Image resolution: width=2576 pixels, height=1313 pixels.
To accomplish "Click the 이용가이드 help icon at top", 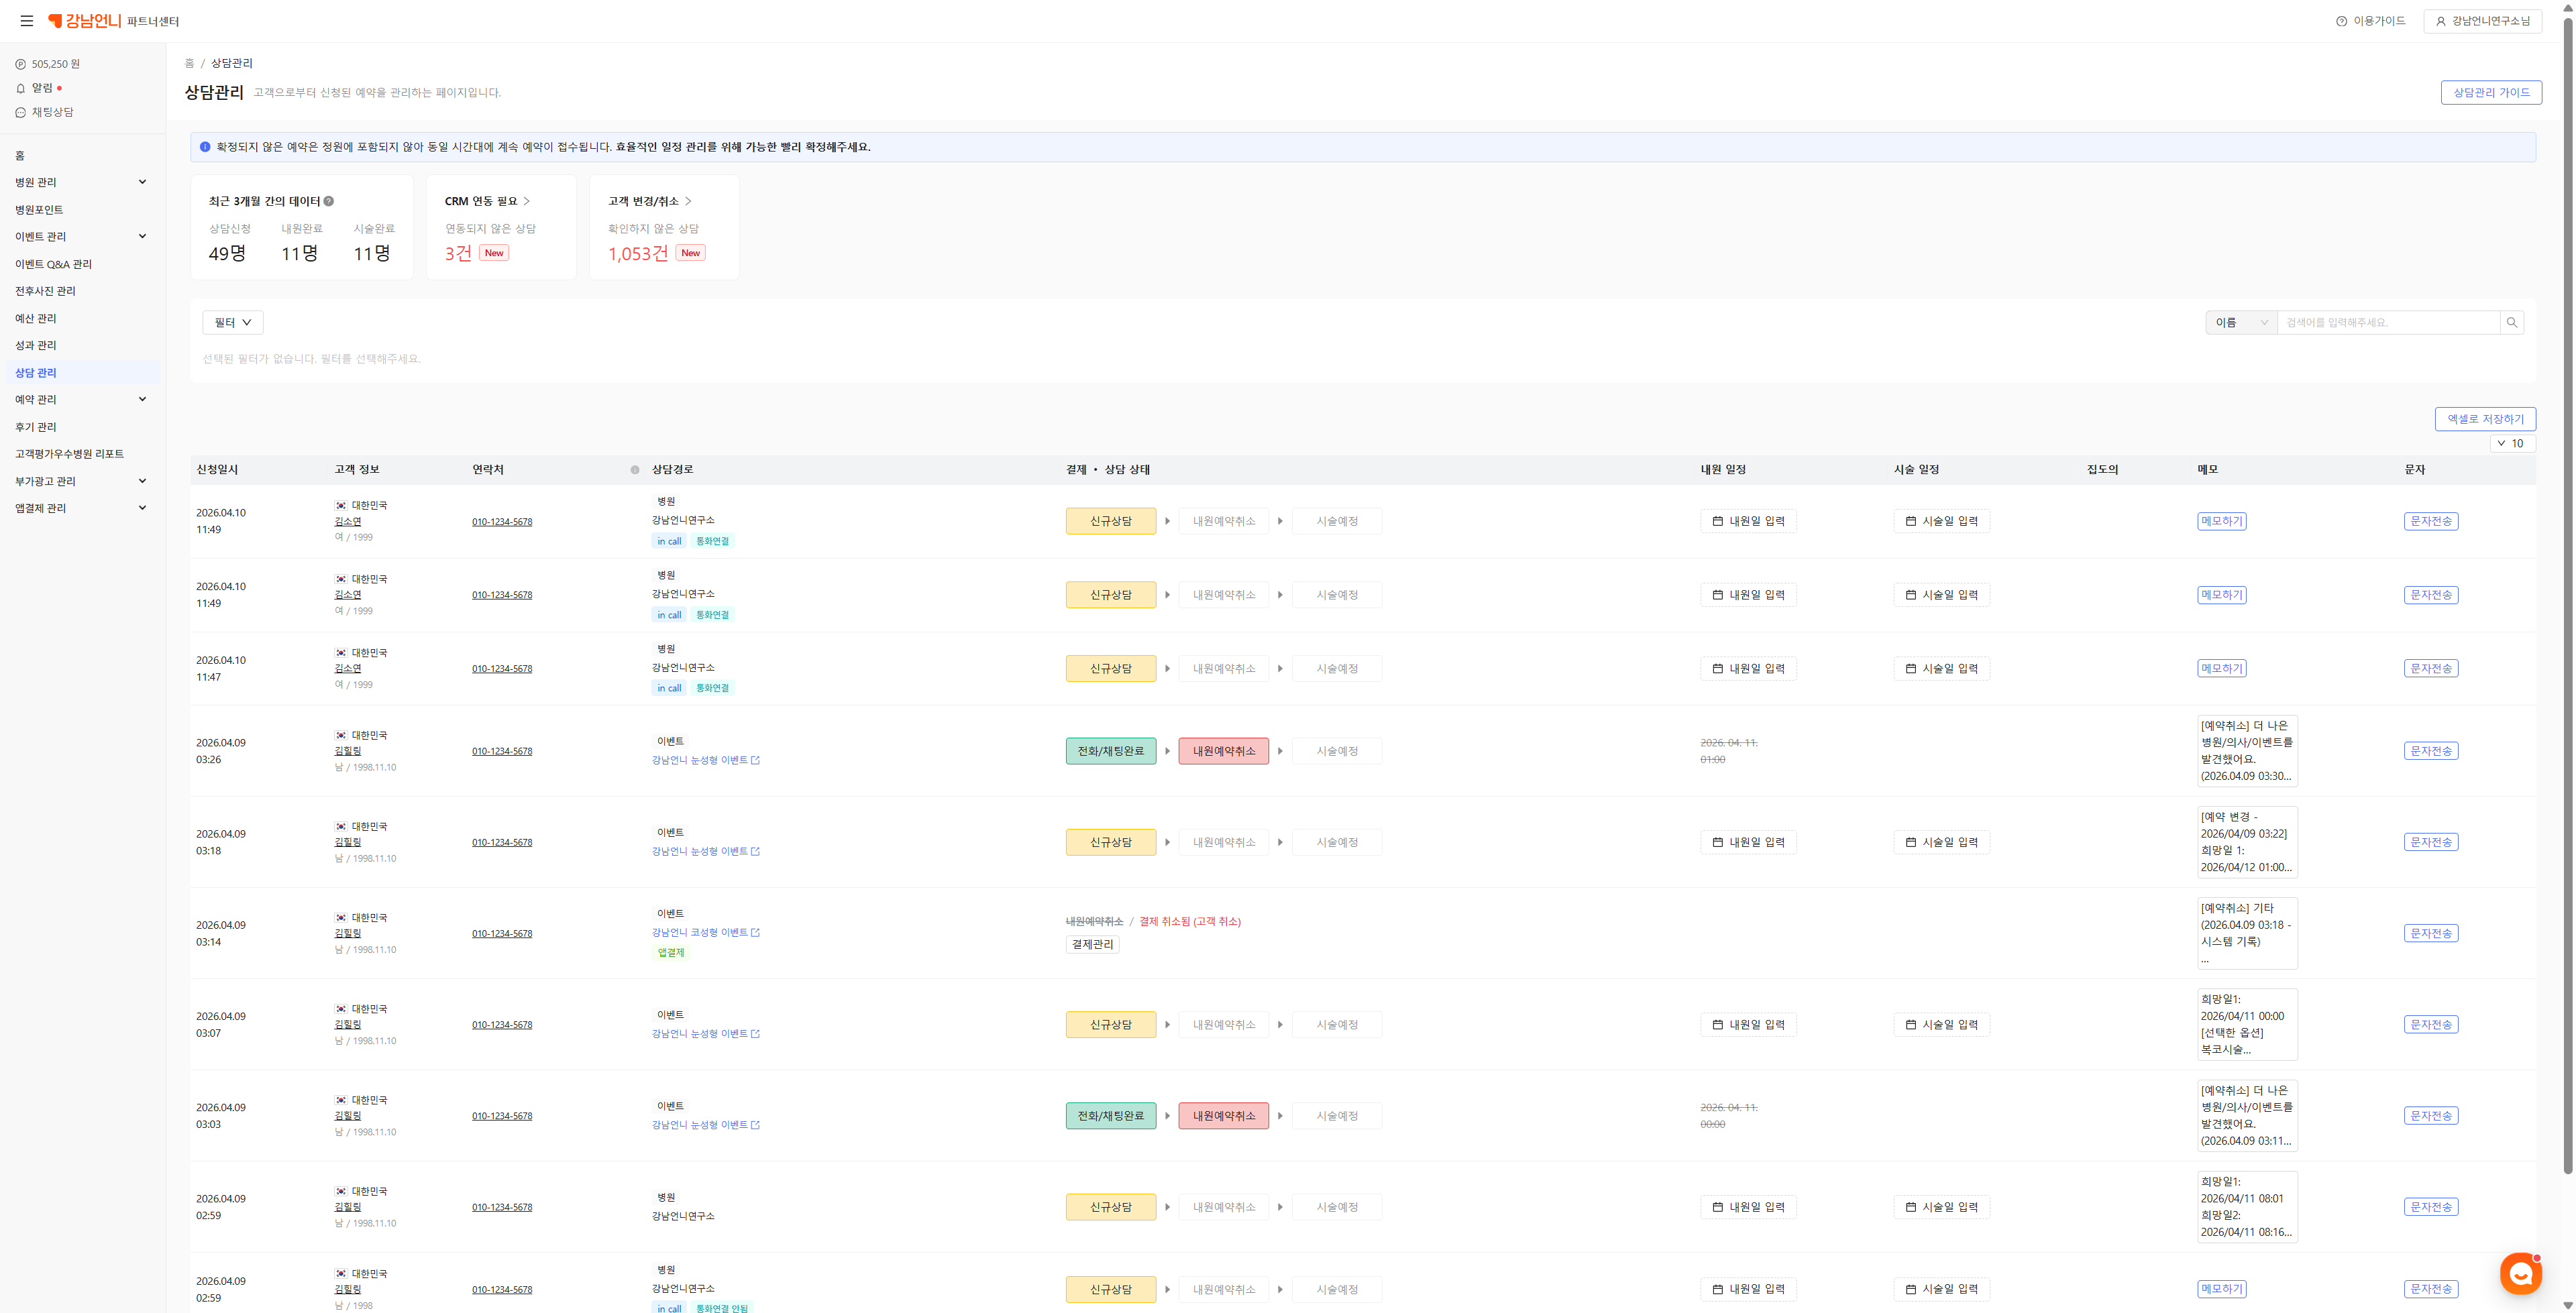I will pyautogui.click(x=2341, y=21).
